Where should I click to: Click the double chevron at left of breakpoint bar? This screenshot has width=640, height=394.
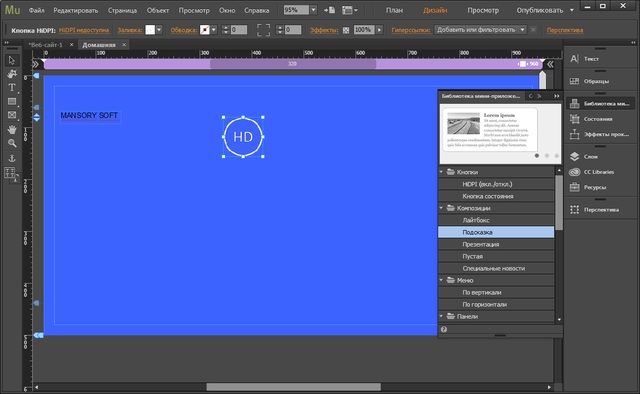(x=36, y=64)
